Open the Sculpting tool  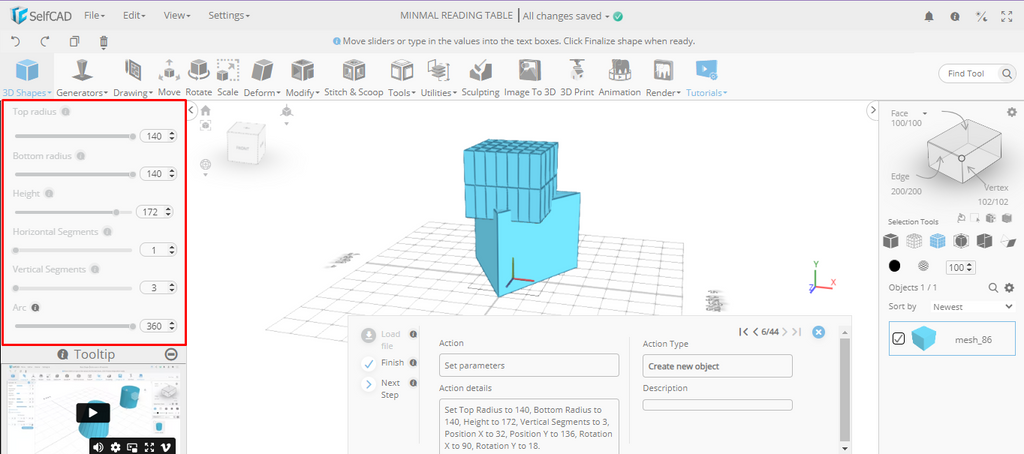tap(481, 78)
